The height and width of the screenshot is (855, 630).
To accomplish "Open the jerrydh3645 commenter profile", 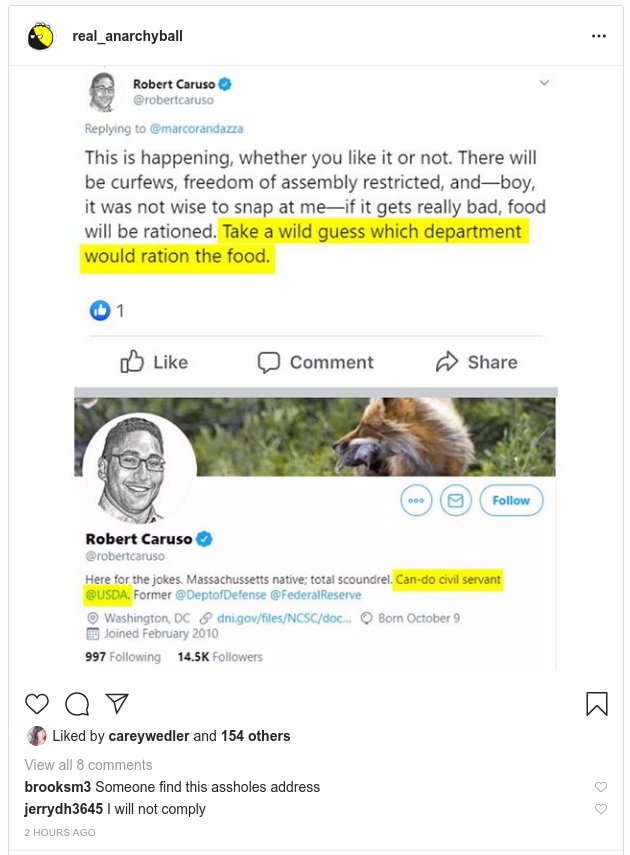I will pyautogui.click(x=63, y=809).
